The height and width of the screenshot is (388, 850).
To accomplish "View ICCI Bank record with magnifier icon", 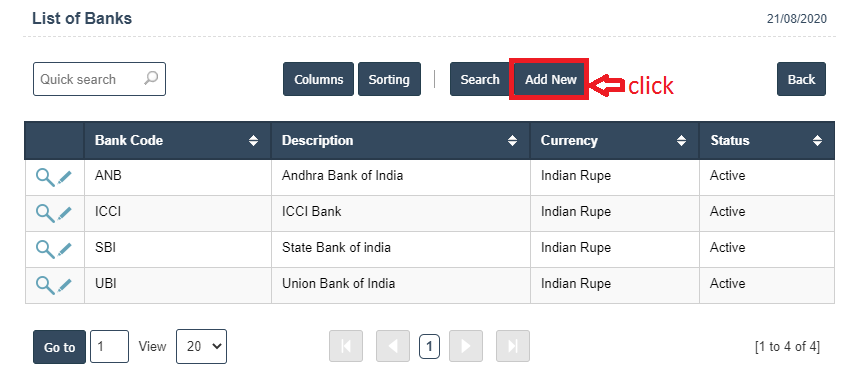I will 45,213.
